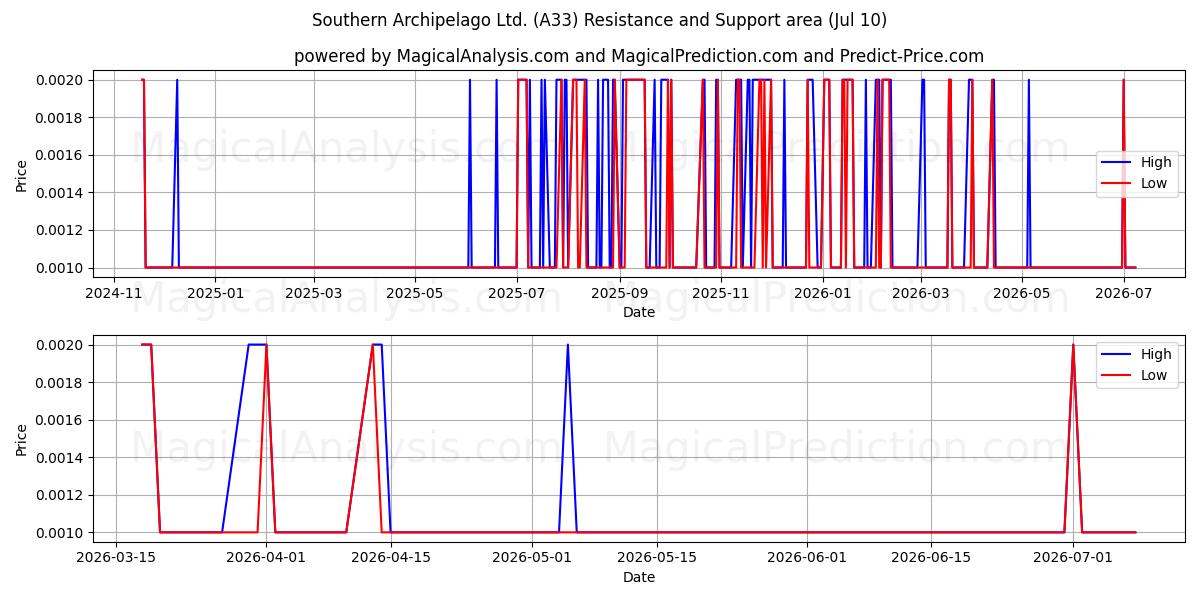Click the top chart's 2024-11 tick label
1200x600 pixels.
[113, 293]
